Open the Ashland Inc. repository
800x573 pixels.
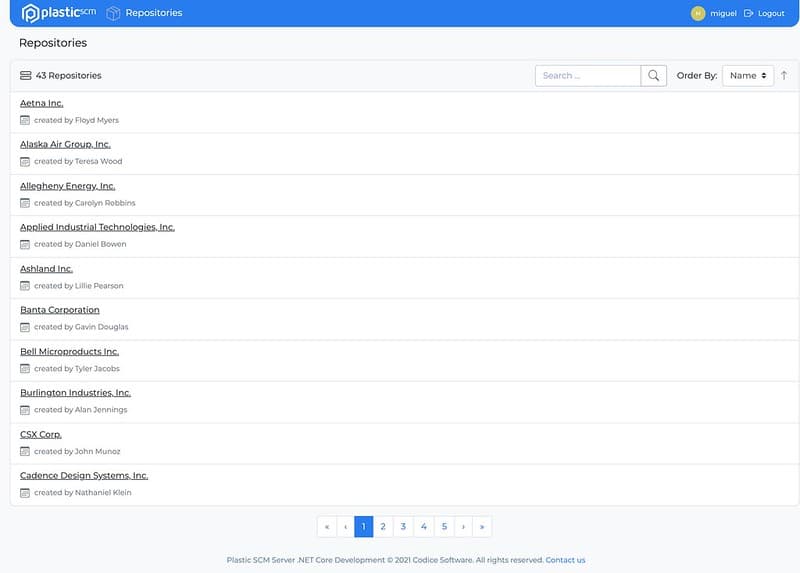coord(46,268)
